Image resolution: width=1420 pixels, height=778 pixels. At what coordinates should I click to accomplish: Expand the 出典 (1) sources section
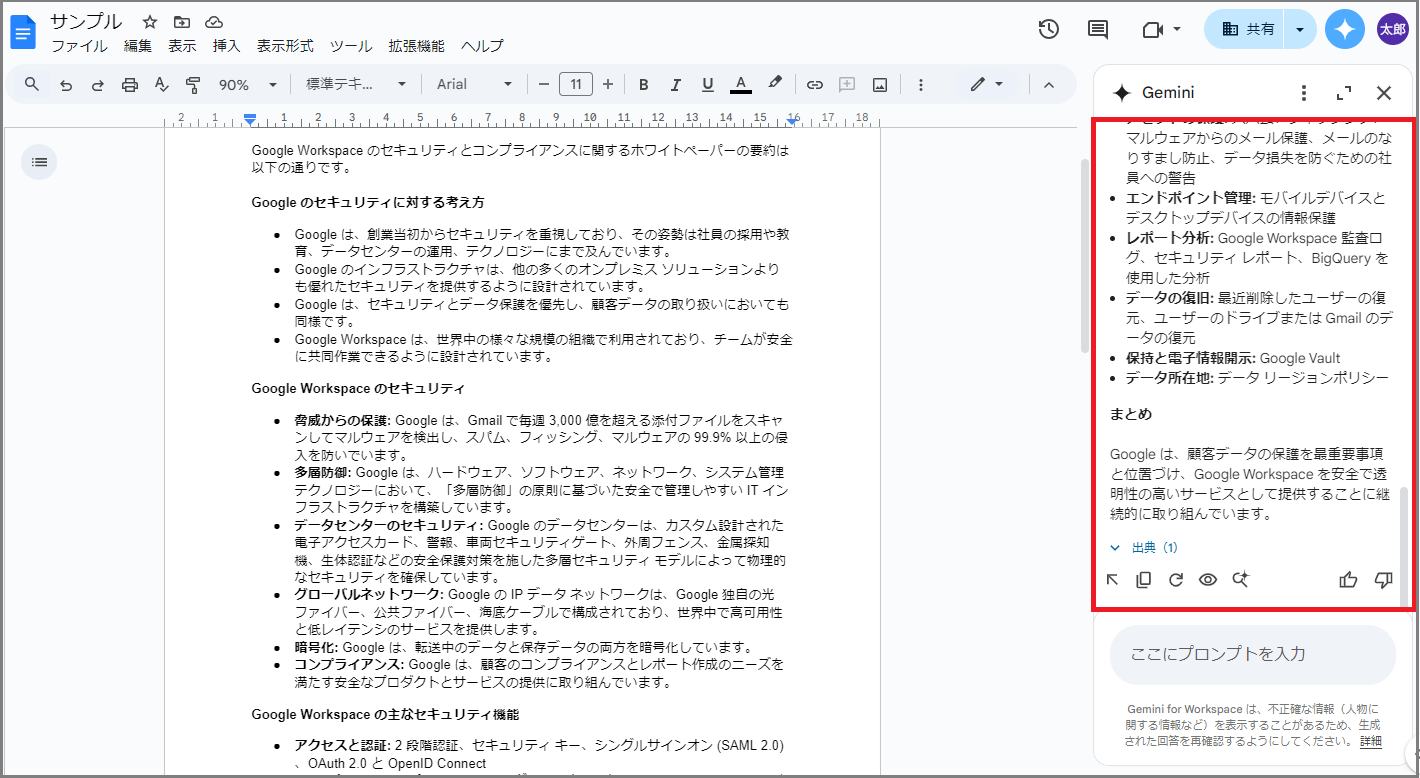pos(1143,548)
